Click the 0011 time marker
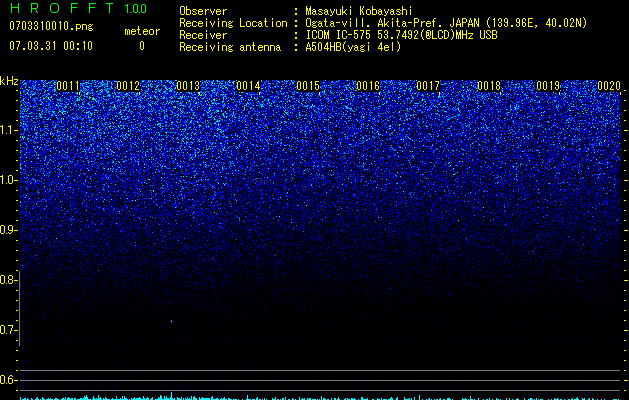Image resolution: width=629 pixels, height=400 pixels. coord(68,86)
